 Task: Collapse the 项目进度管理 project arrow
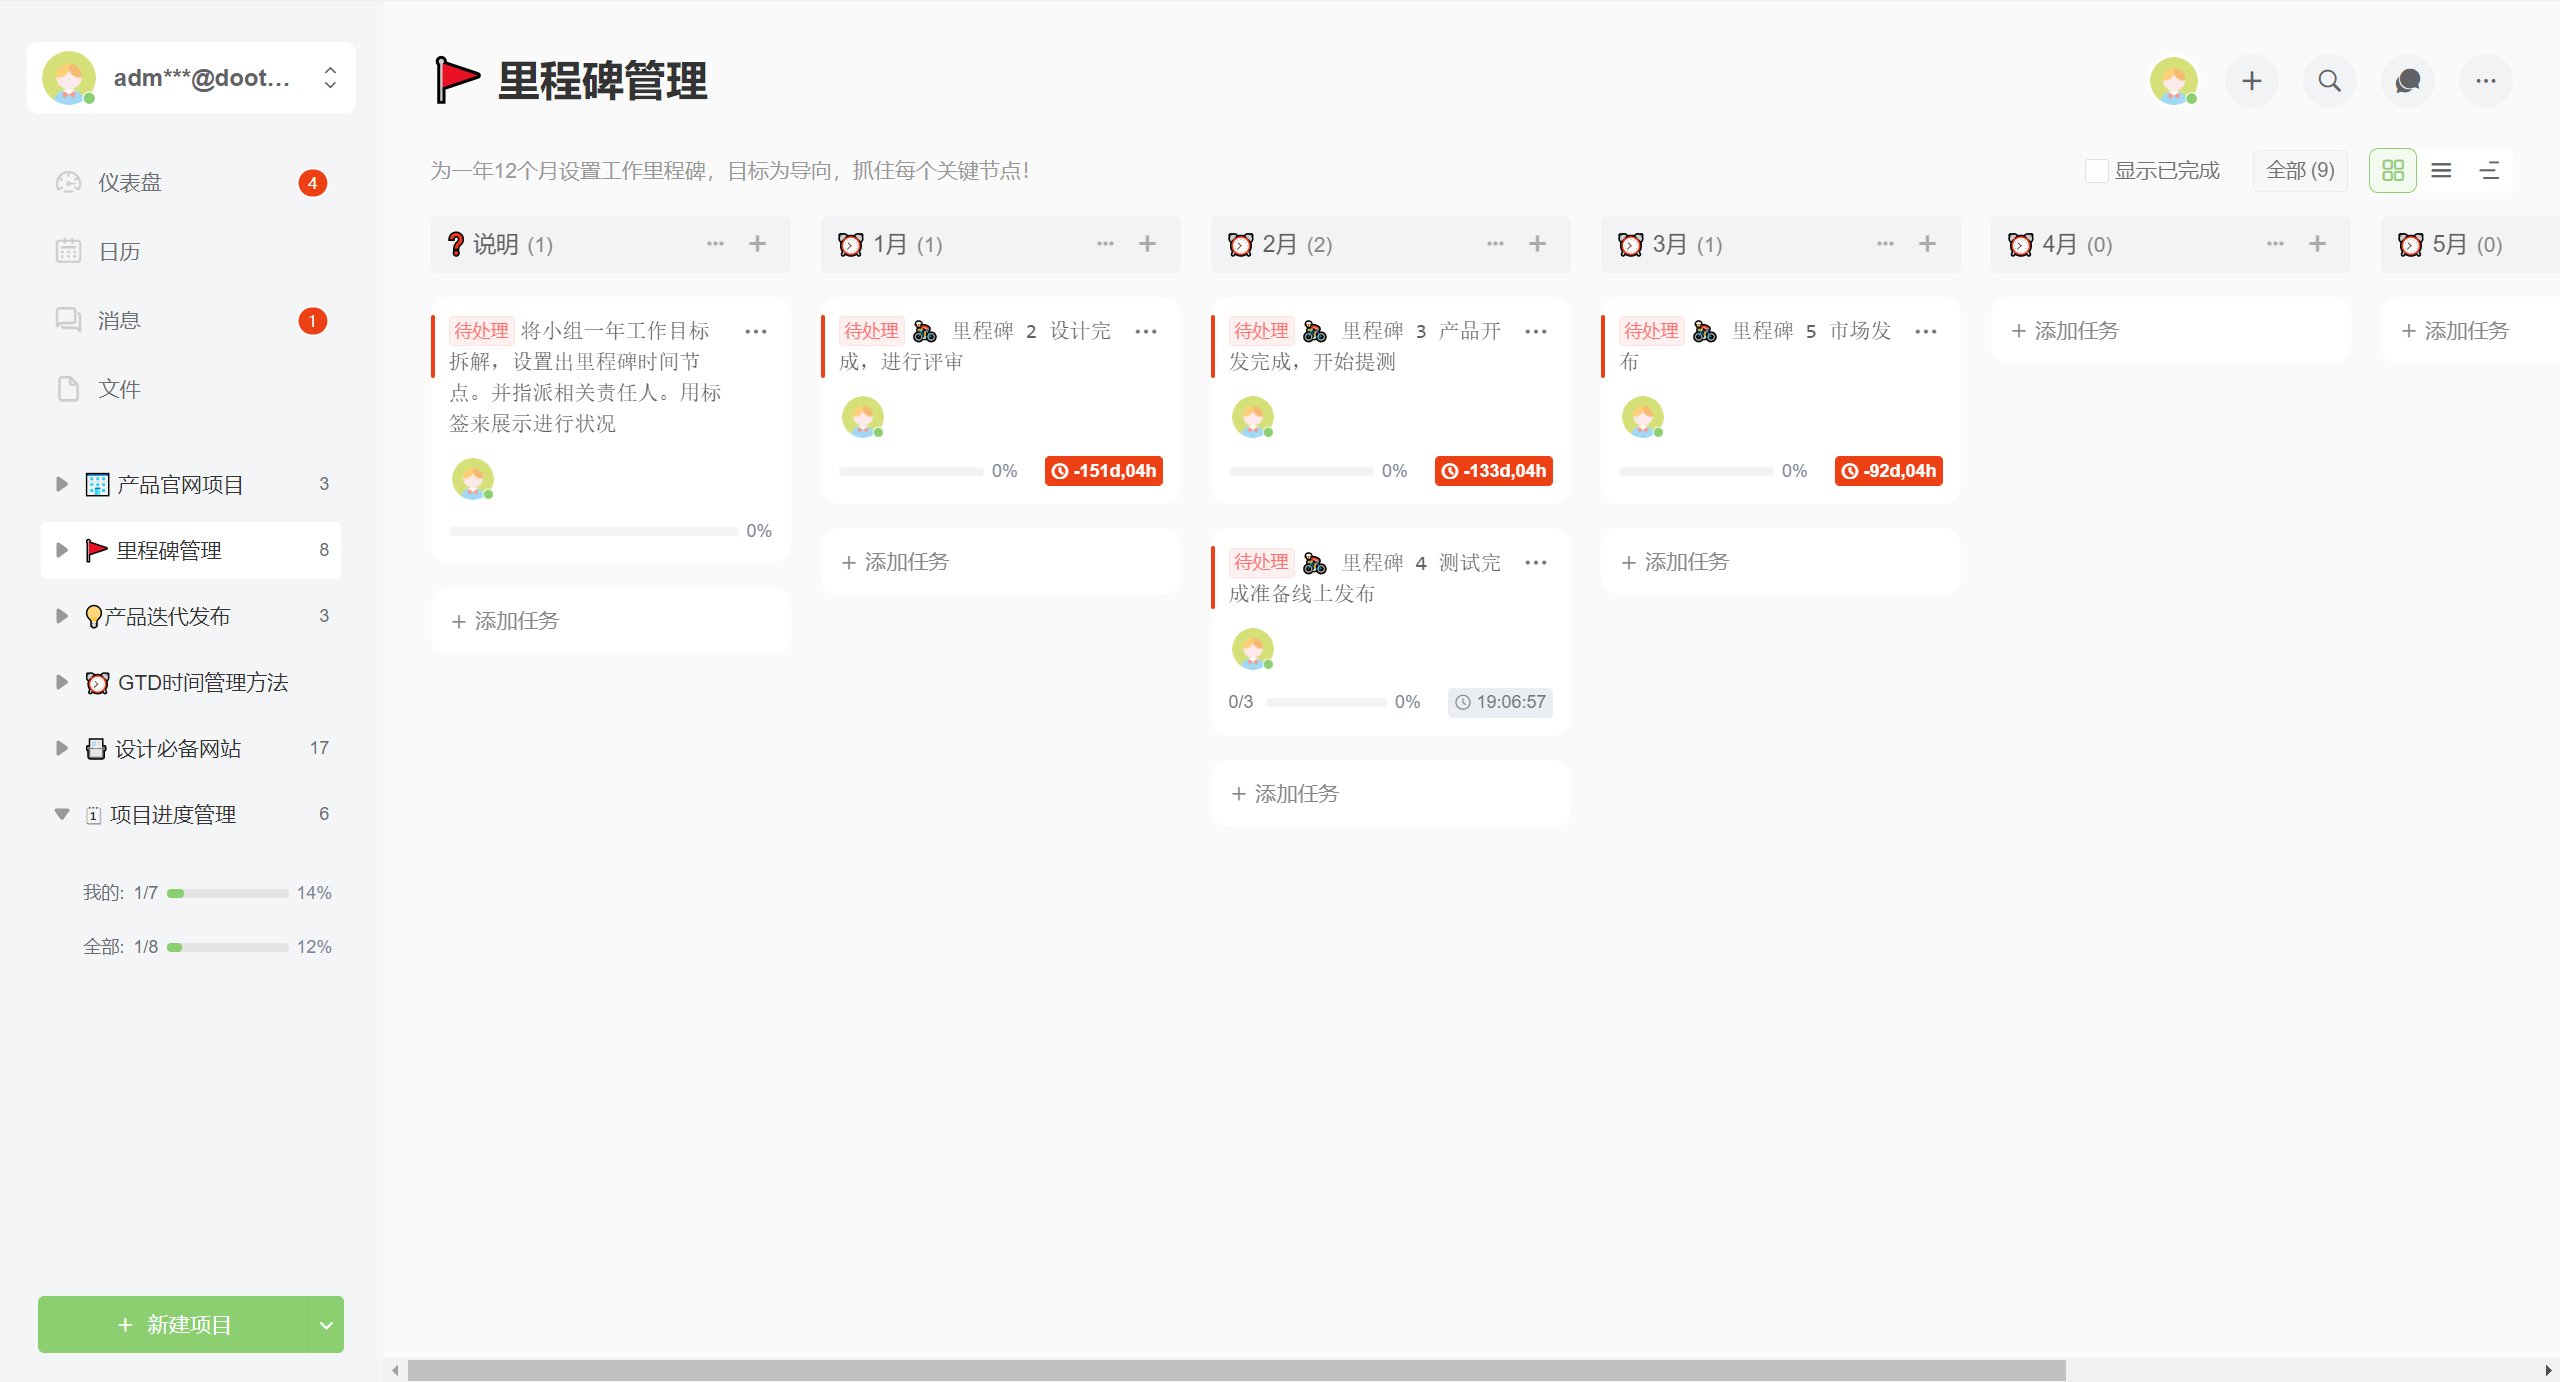[62, 814]
